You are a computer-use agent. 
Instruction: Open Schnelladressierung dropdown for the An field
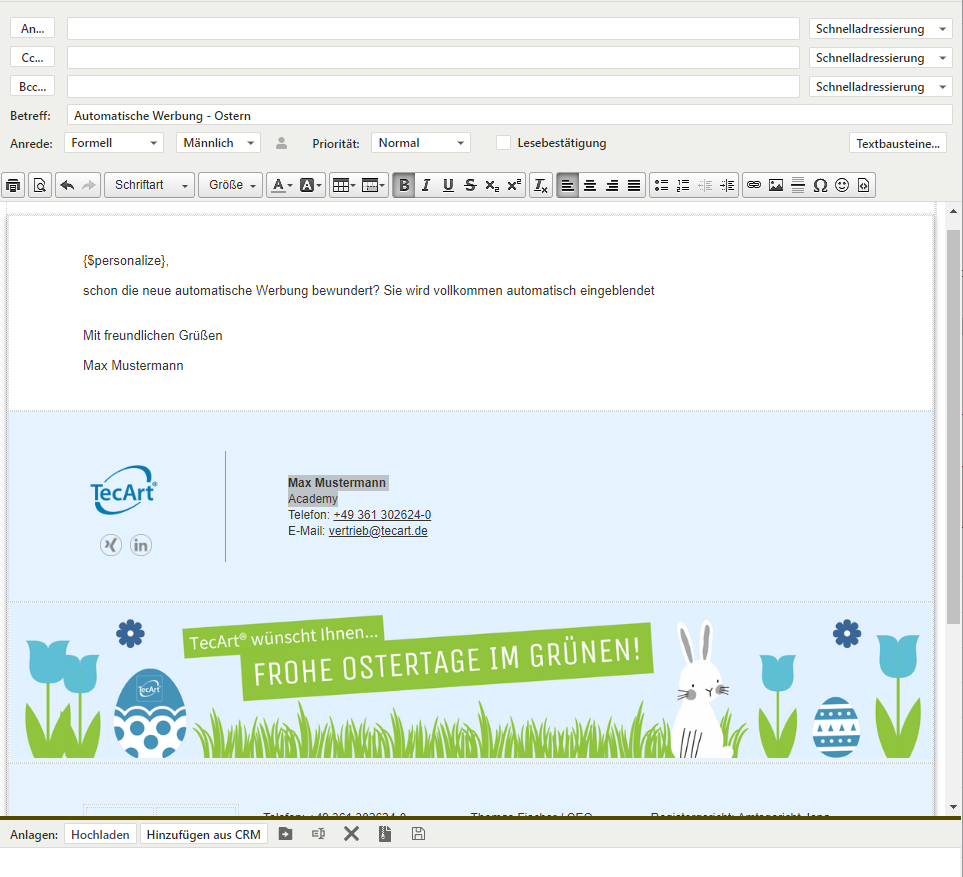pyautogui.click(x=880, y=29)
